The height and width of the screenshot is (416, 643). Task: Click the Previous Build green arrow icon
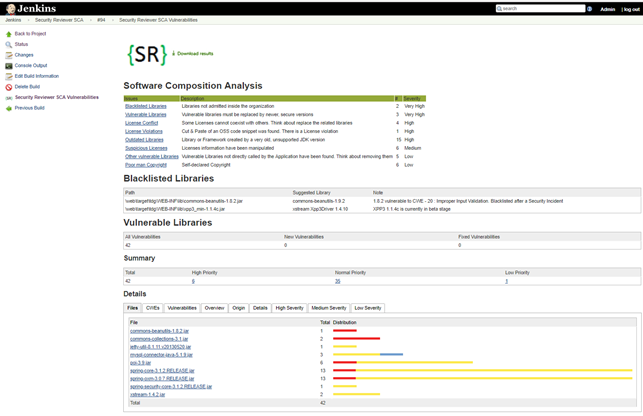[x=9, y=108]
